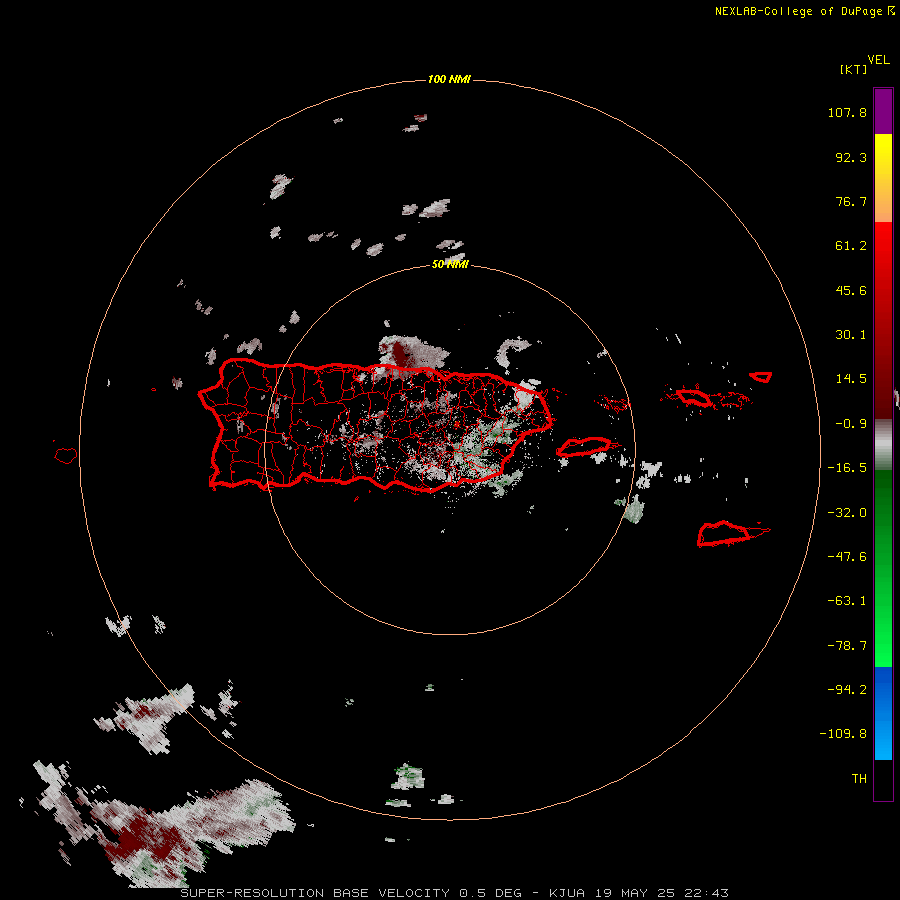The width and height of the screenshot is (900, 900).
Task: Click the -32.0 legend value
Action: click(x=847, y=513)
